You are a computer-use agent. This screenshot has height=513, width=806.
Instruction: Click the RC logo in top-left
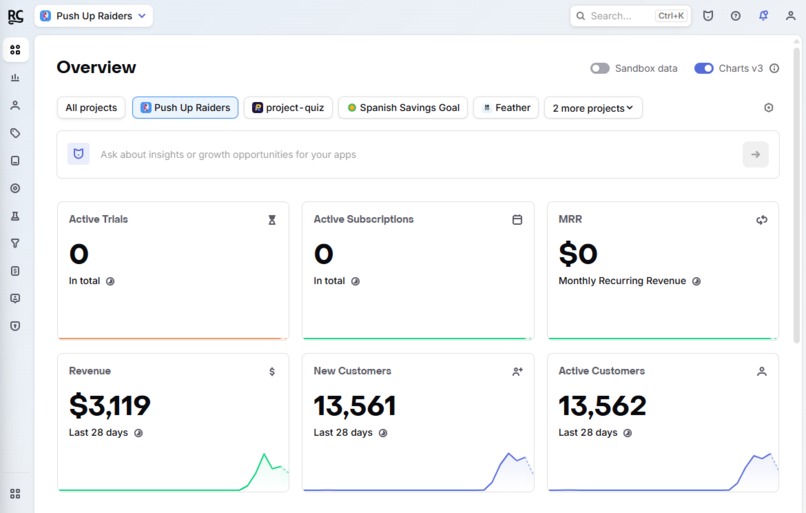[x=15, y=16]
